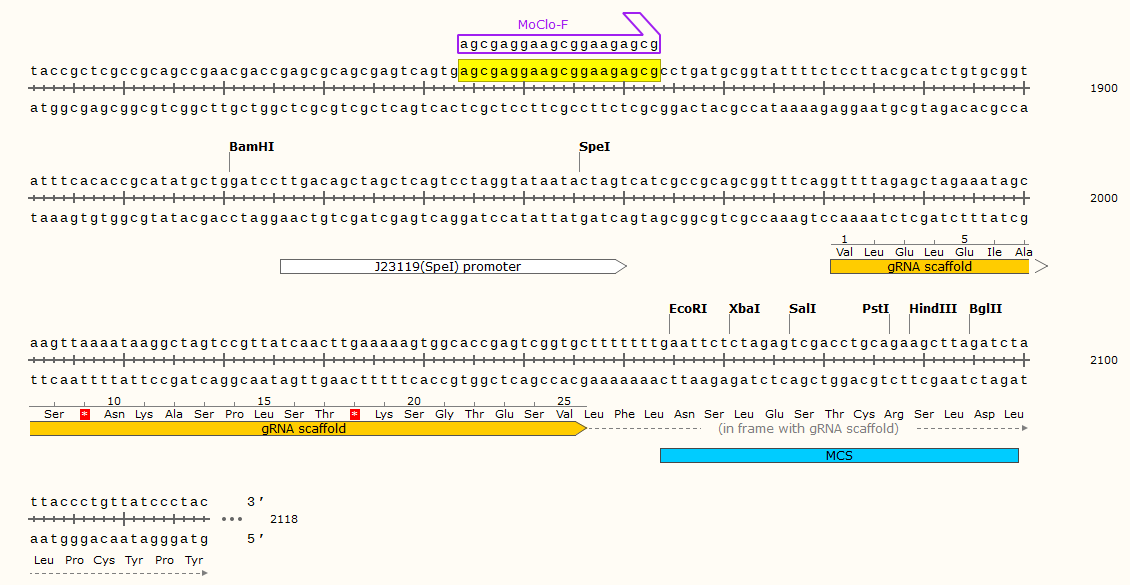1130x585 pixels.
Task: Click the red stop codon after Thr
Action: click(354, 414)
